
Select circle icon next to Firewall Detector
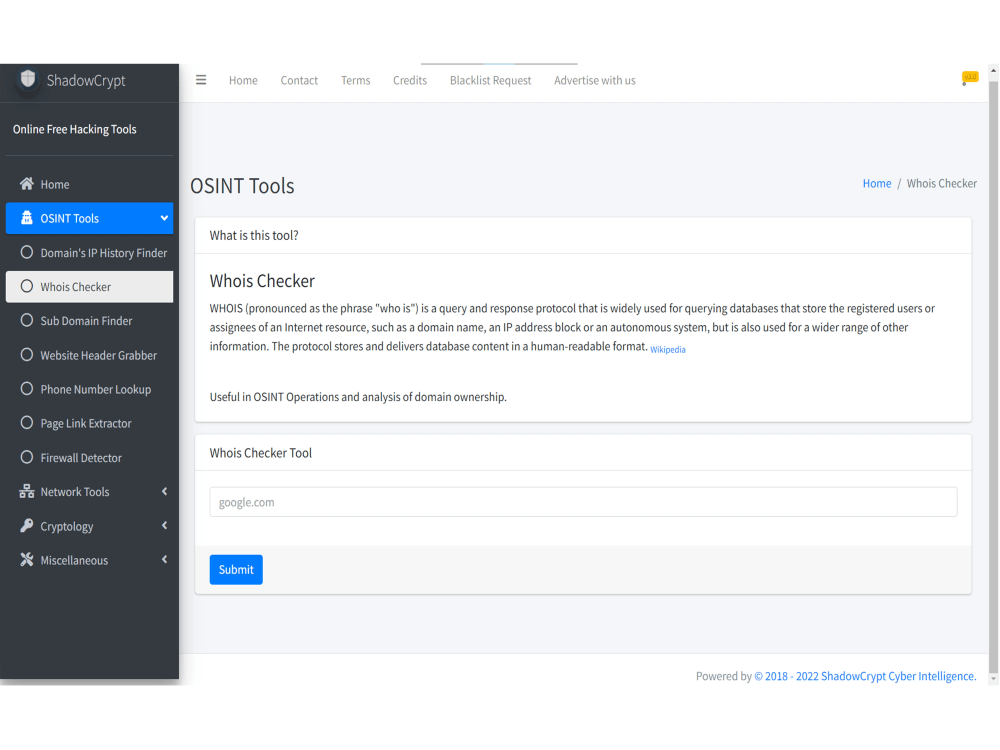27,457
